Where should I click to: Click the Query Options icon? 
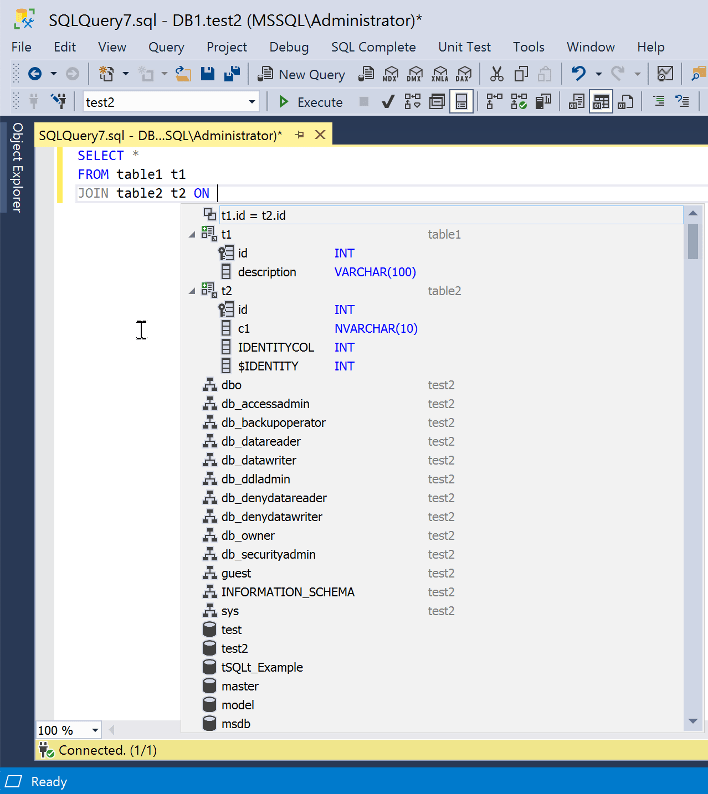tap(437, 102)
